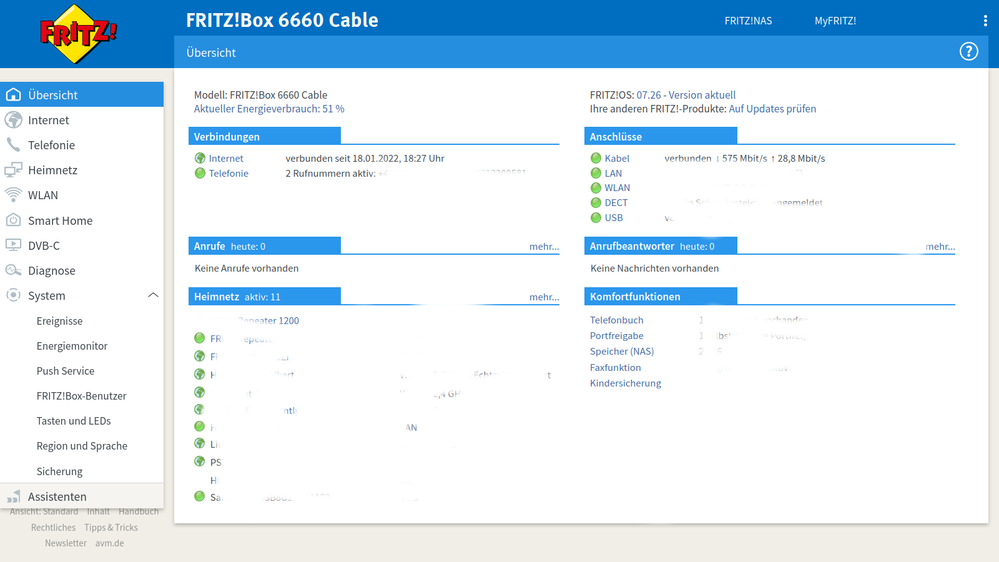Click Auf Updates prüfen link
The width and height of the screenshot is (999, 562).
(x=772, y=109)
